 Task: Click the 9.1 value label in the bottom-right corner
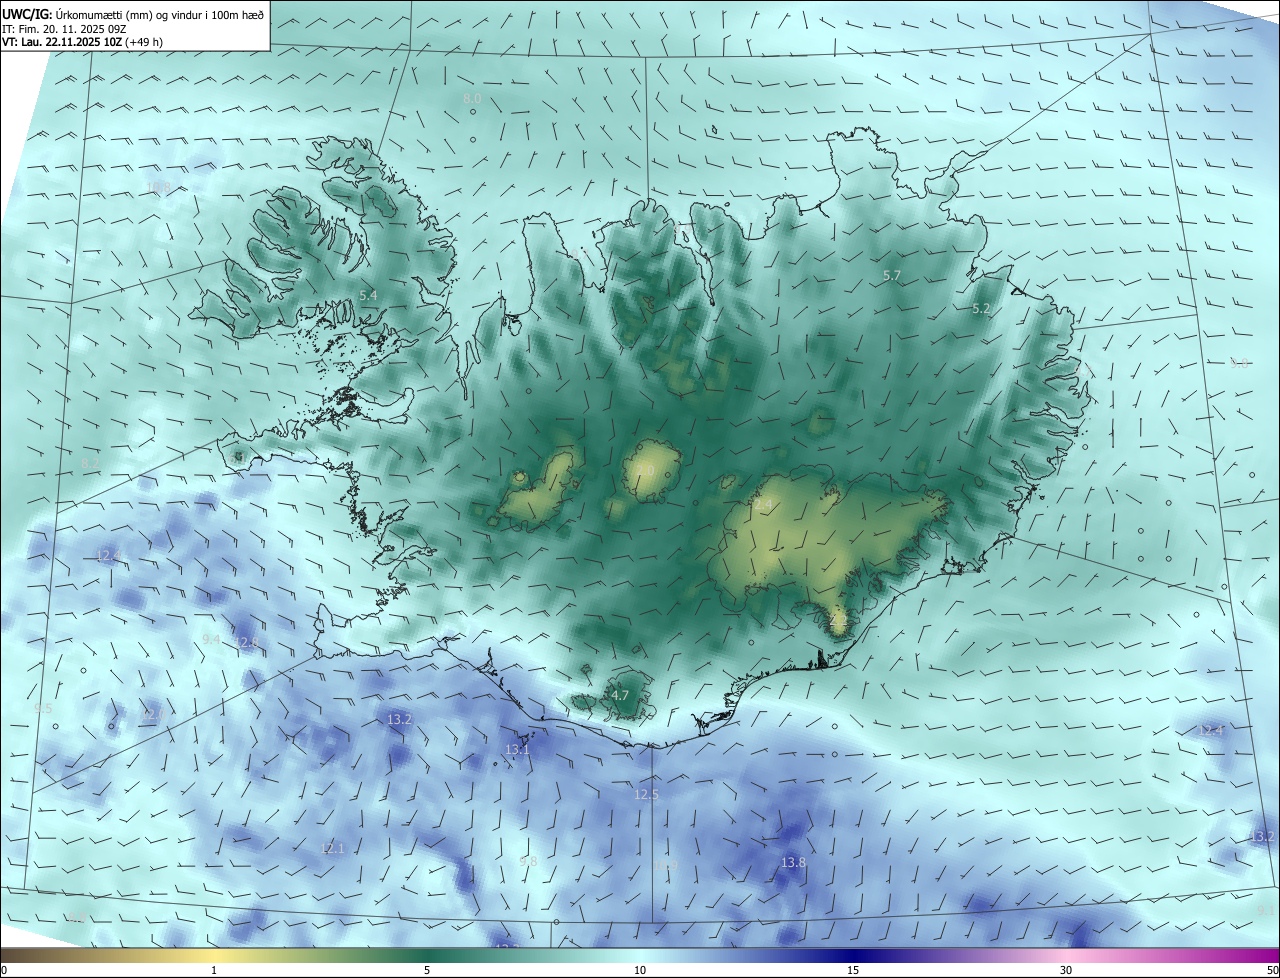(1265, 910)
